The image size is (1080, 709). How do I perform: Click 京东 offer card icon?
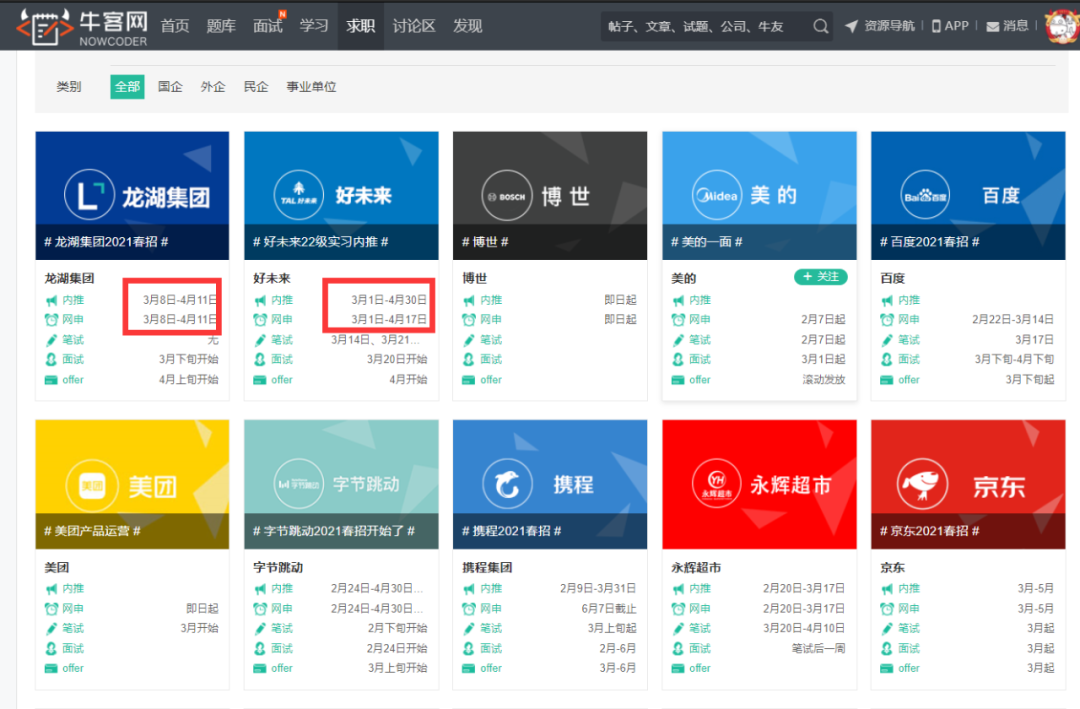(x=886, y=668)
